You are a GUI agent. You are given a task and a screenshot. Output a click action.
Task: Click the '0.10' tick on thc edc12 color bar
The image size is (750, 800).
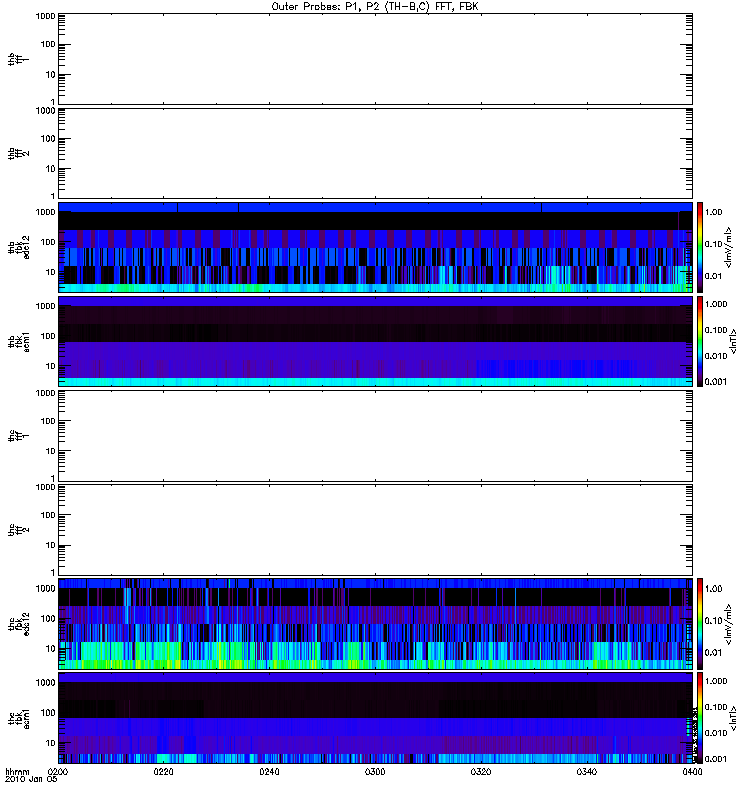[714, 620]
